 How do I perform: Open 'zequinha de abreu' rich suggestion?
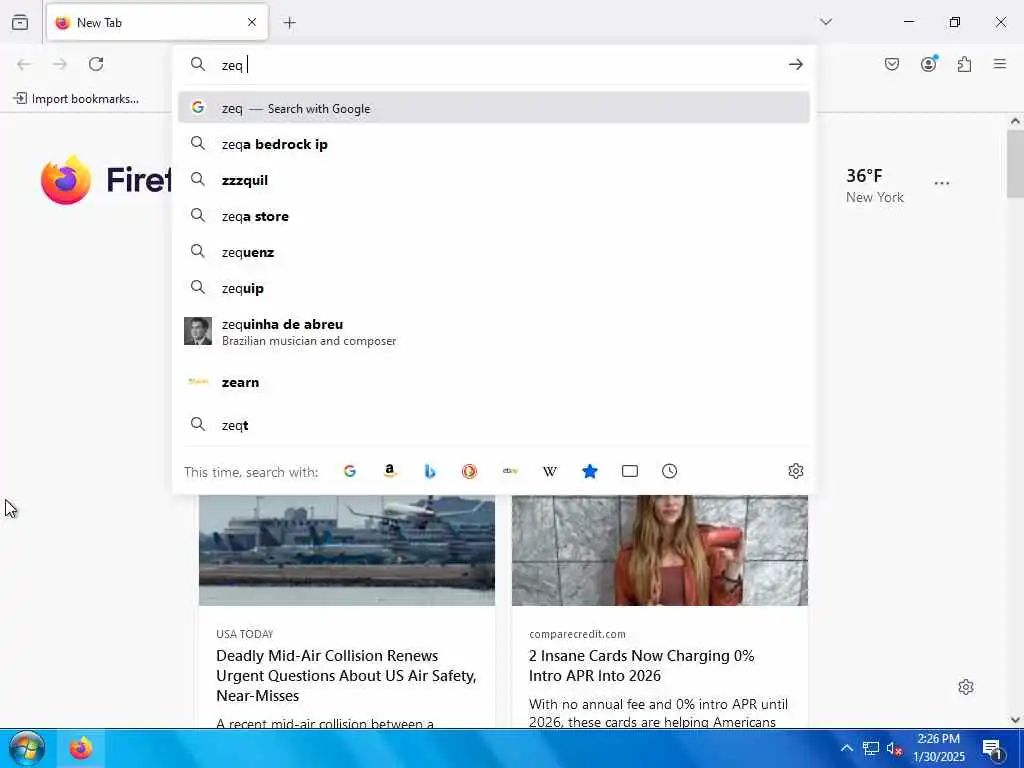pyautogui.click(x=494, y=332)
